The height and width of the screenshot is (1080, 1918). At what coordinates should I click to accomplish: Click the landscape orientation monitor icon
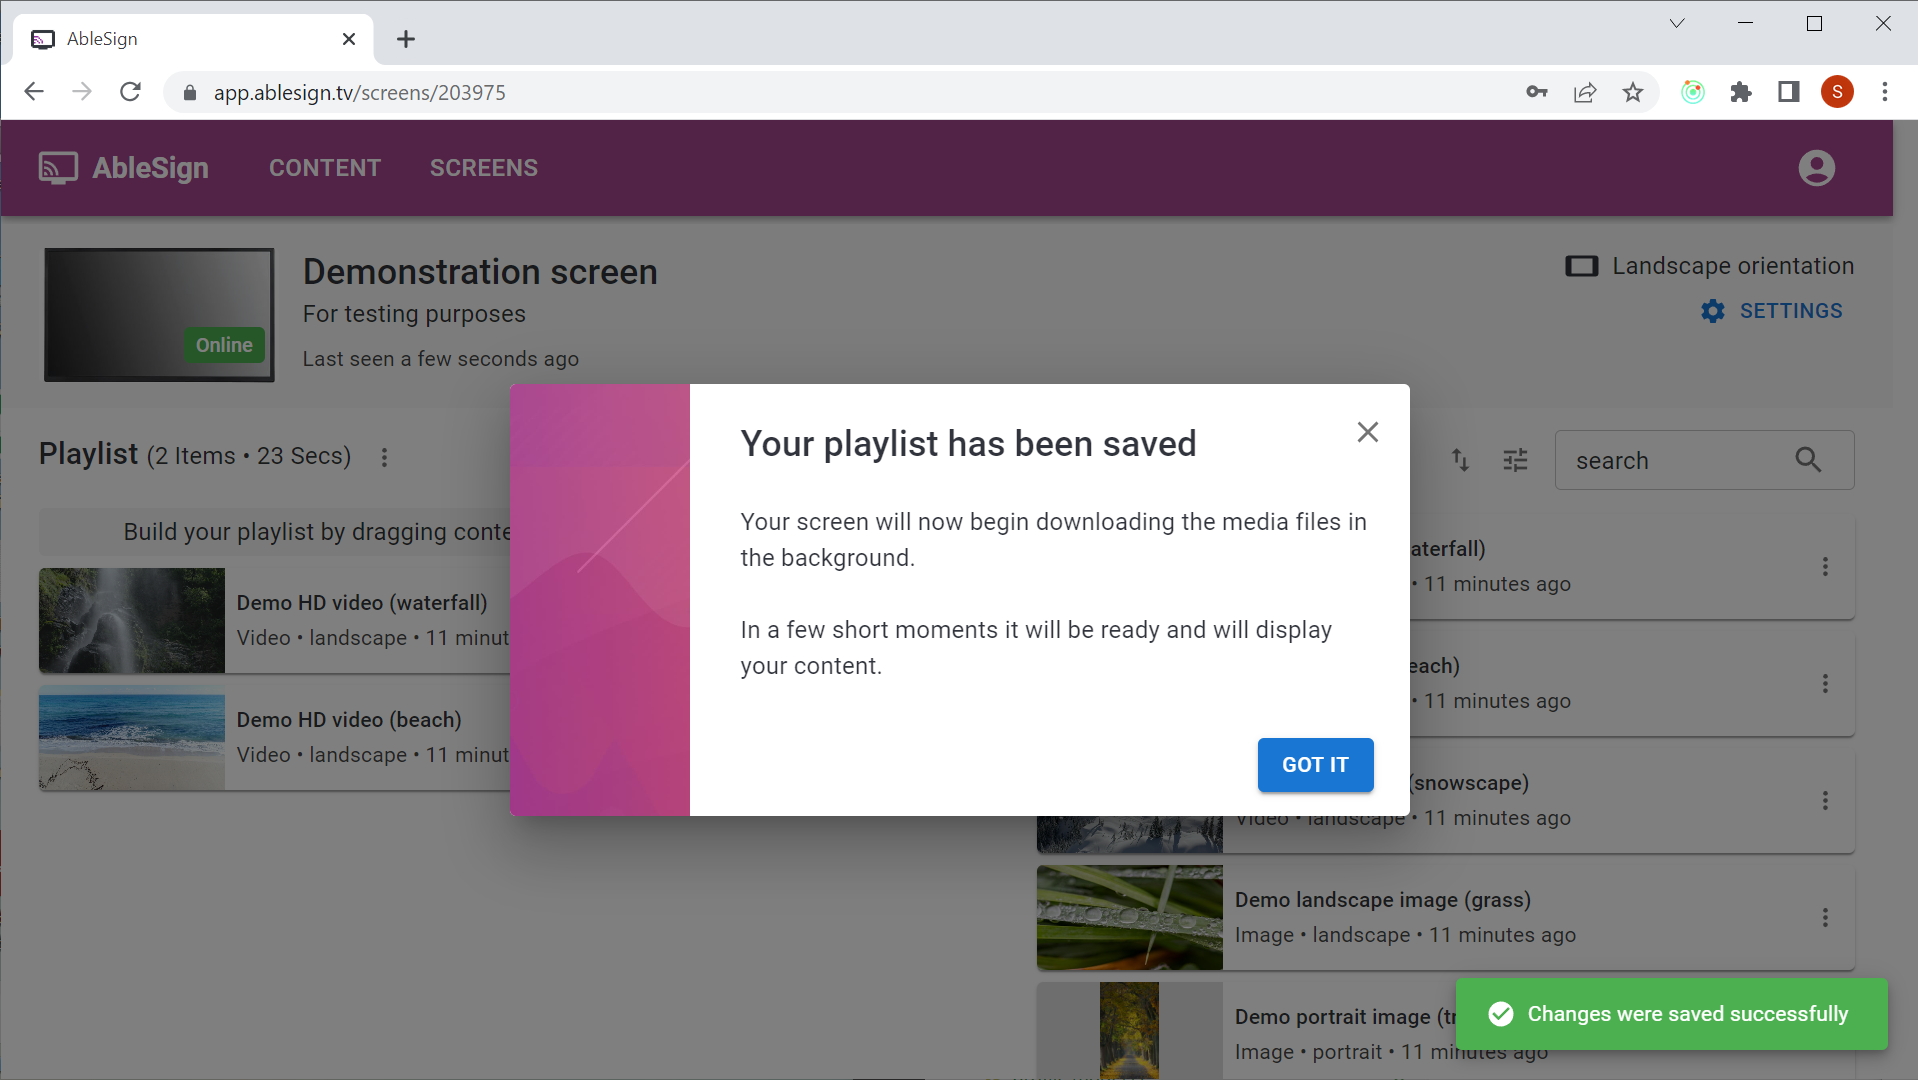(x=1582, y=266)
